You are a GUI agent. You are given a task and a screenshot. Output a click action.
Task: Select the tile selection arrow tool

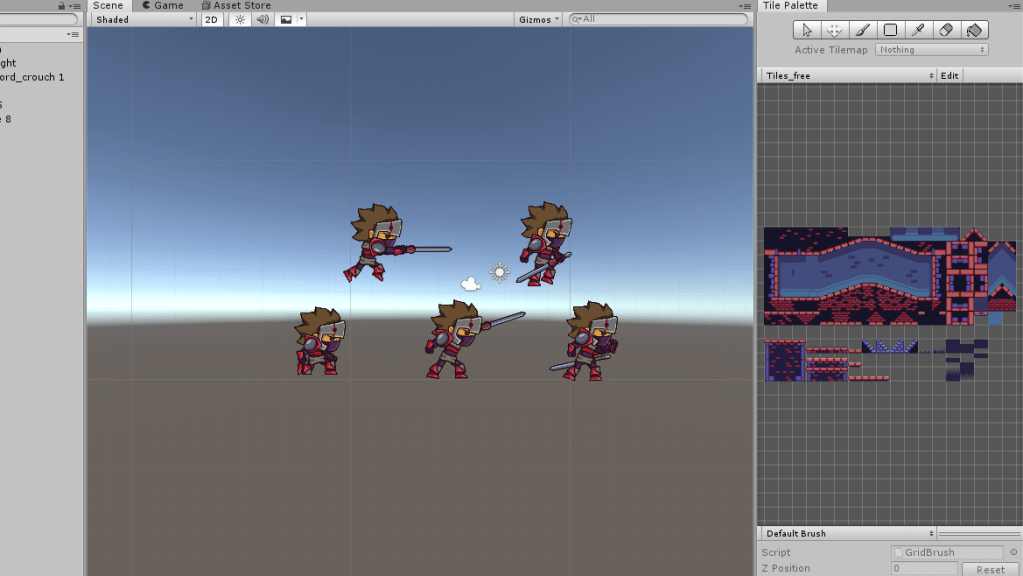coord(807,30)
